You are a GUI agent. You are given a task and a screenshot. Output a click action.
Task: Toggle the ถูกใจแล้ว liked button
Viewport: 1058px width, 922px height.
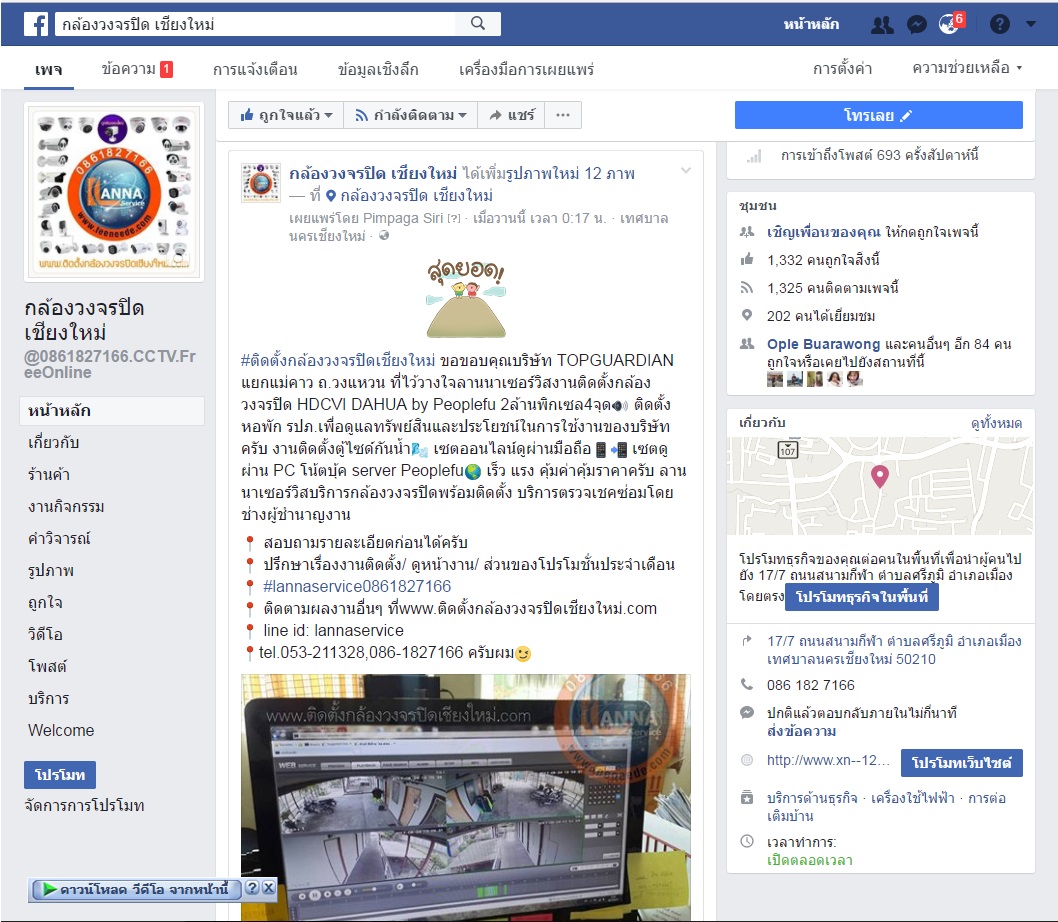point(285,115)
